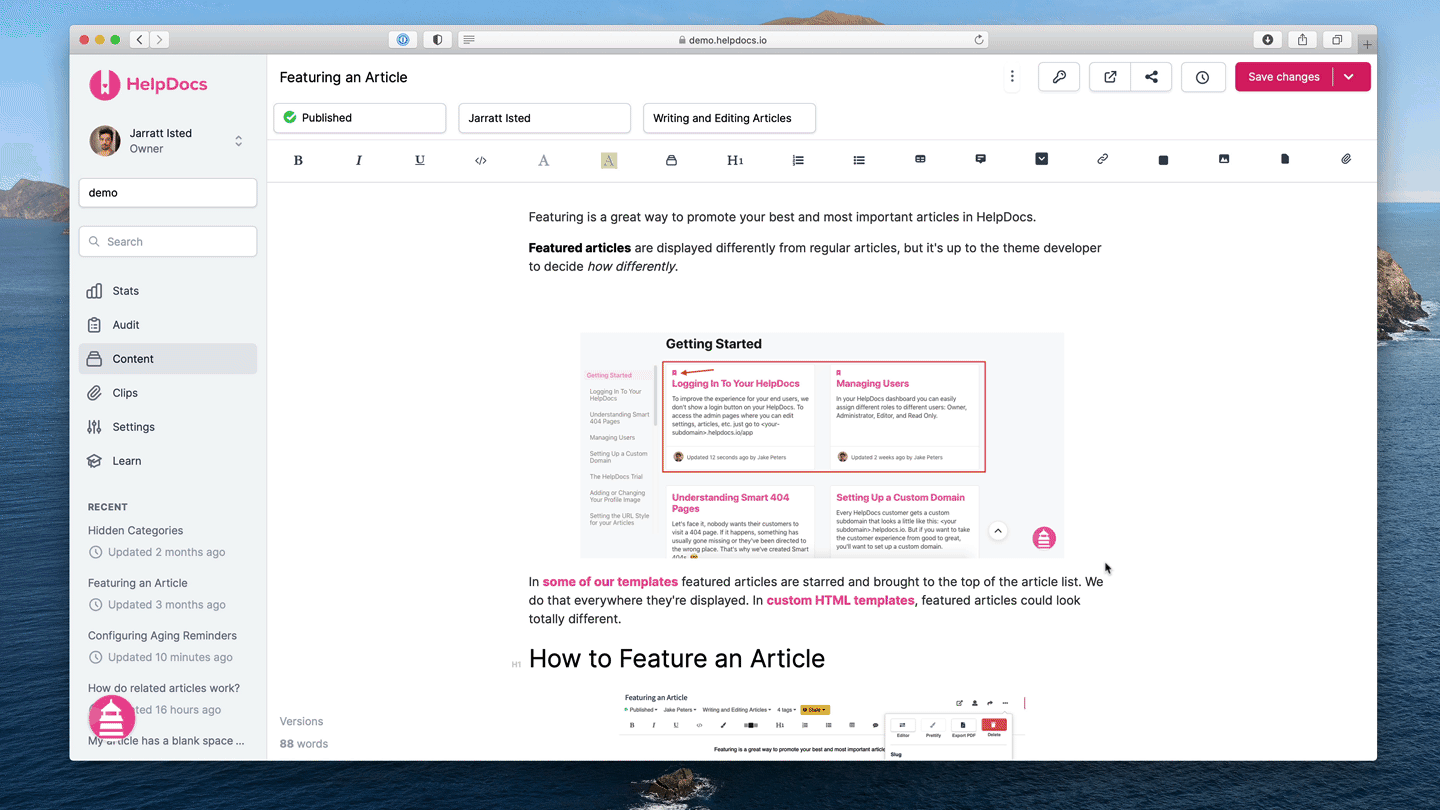Apply italic formatting
The width and height of the screenshot is (1440, 810).
pos(359,160)
